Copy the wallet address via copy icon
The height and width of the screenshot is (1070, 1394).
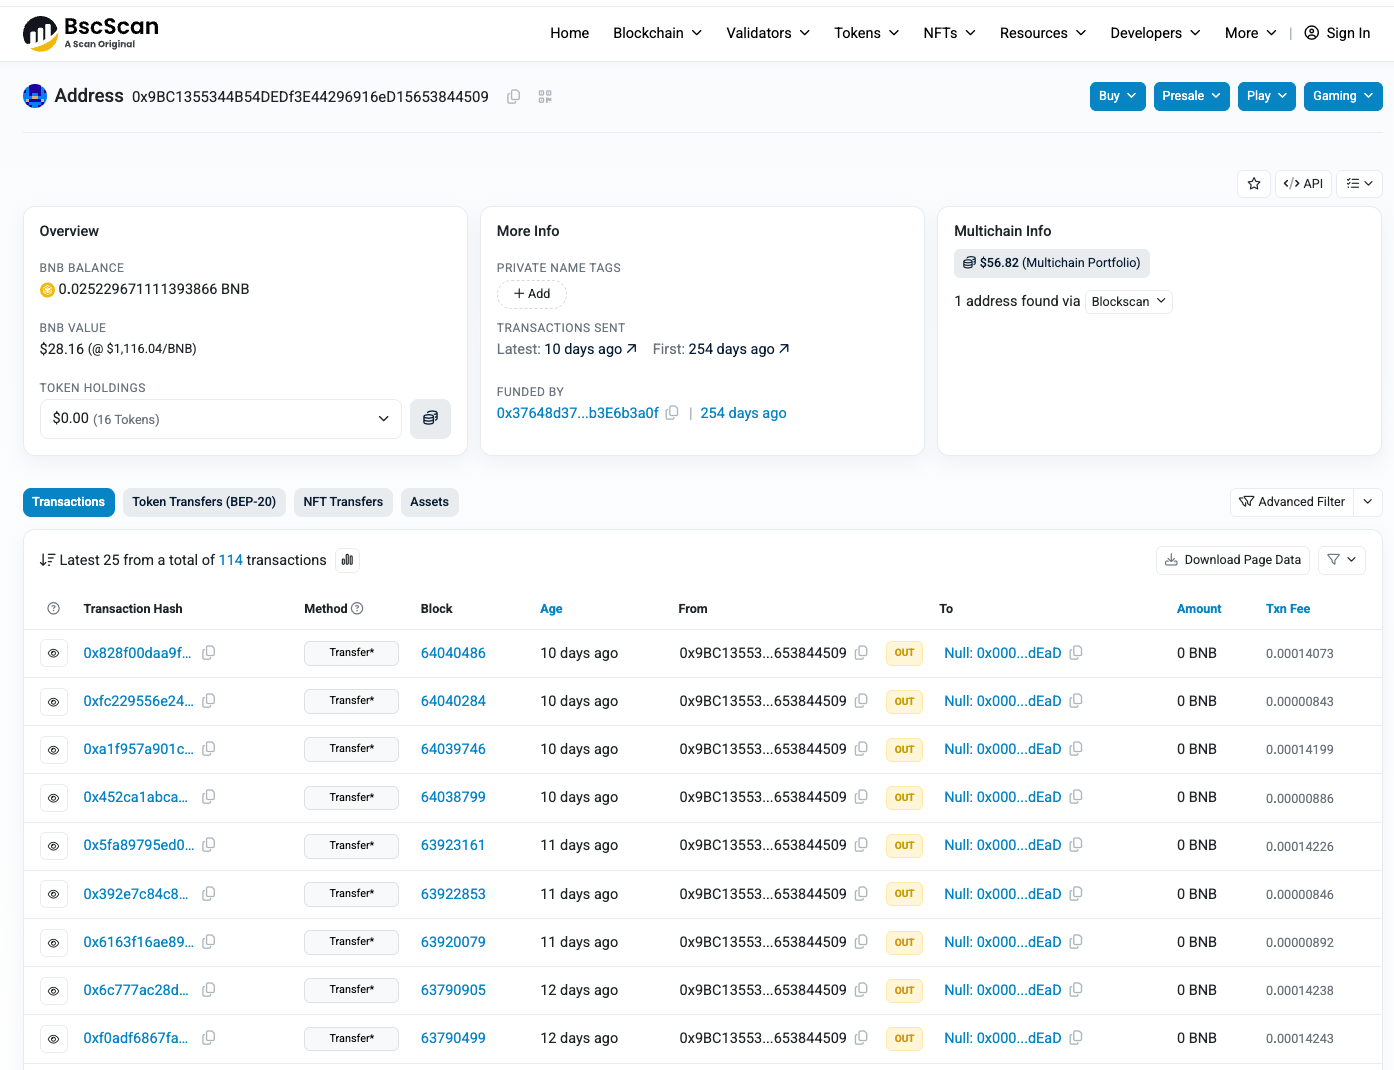pyautogui.click(x=513, y=96)
